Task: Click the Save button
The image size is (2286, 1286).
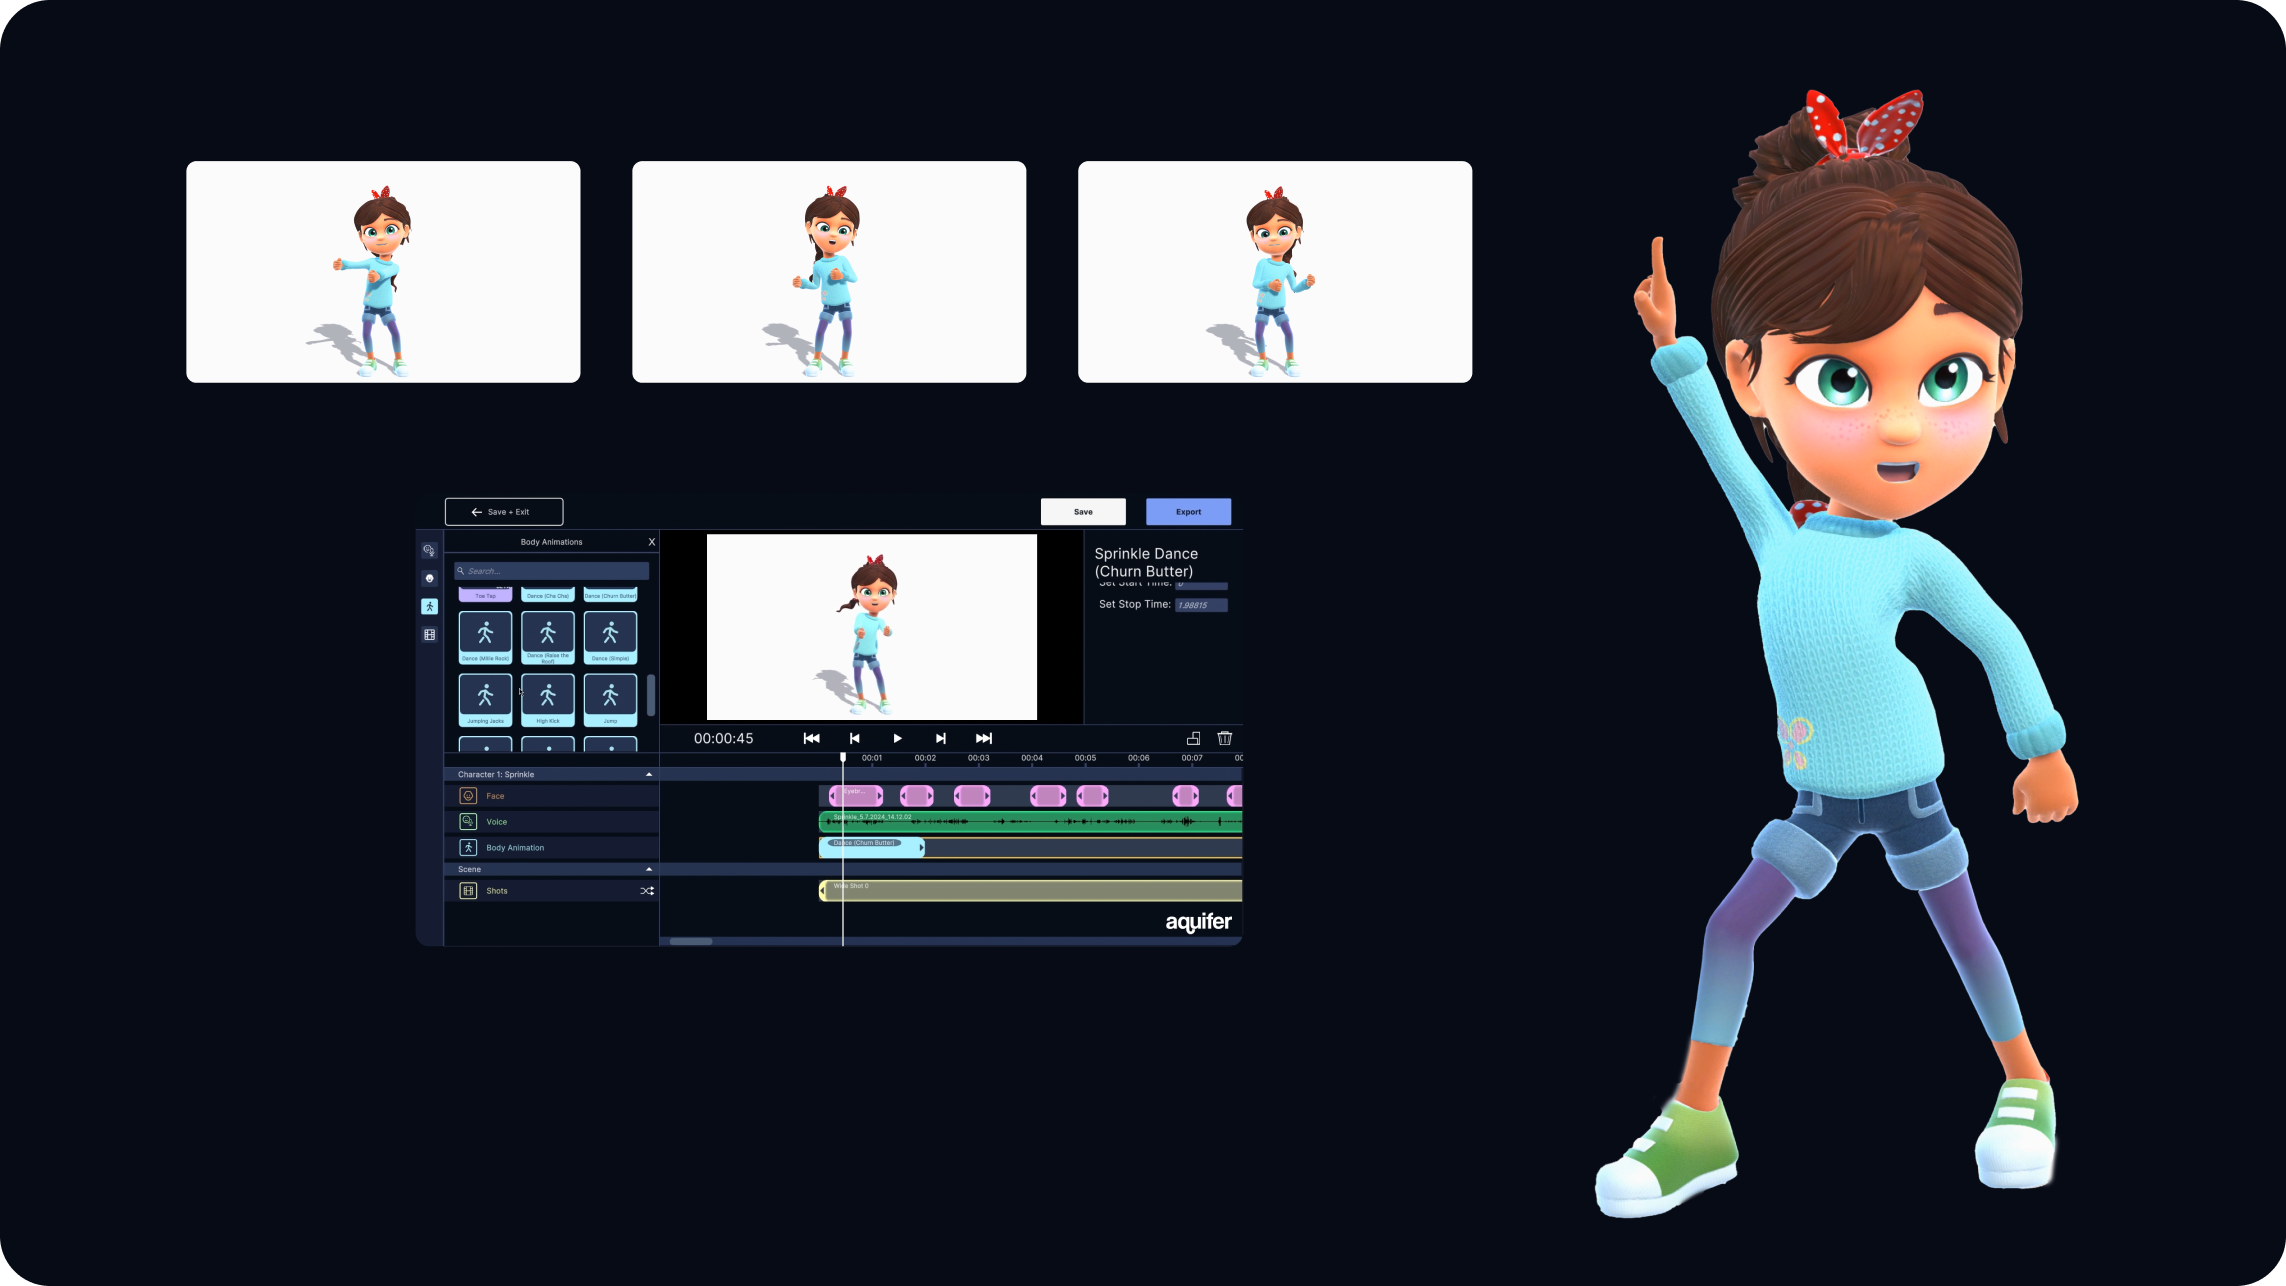Action: (x=1082, y=511)
